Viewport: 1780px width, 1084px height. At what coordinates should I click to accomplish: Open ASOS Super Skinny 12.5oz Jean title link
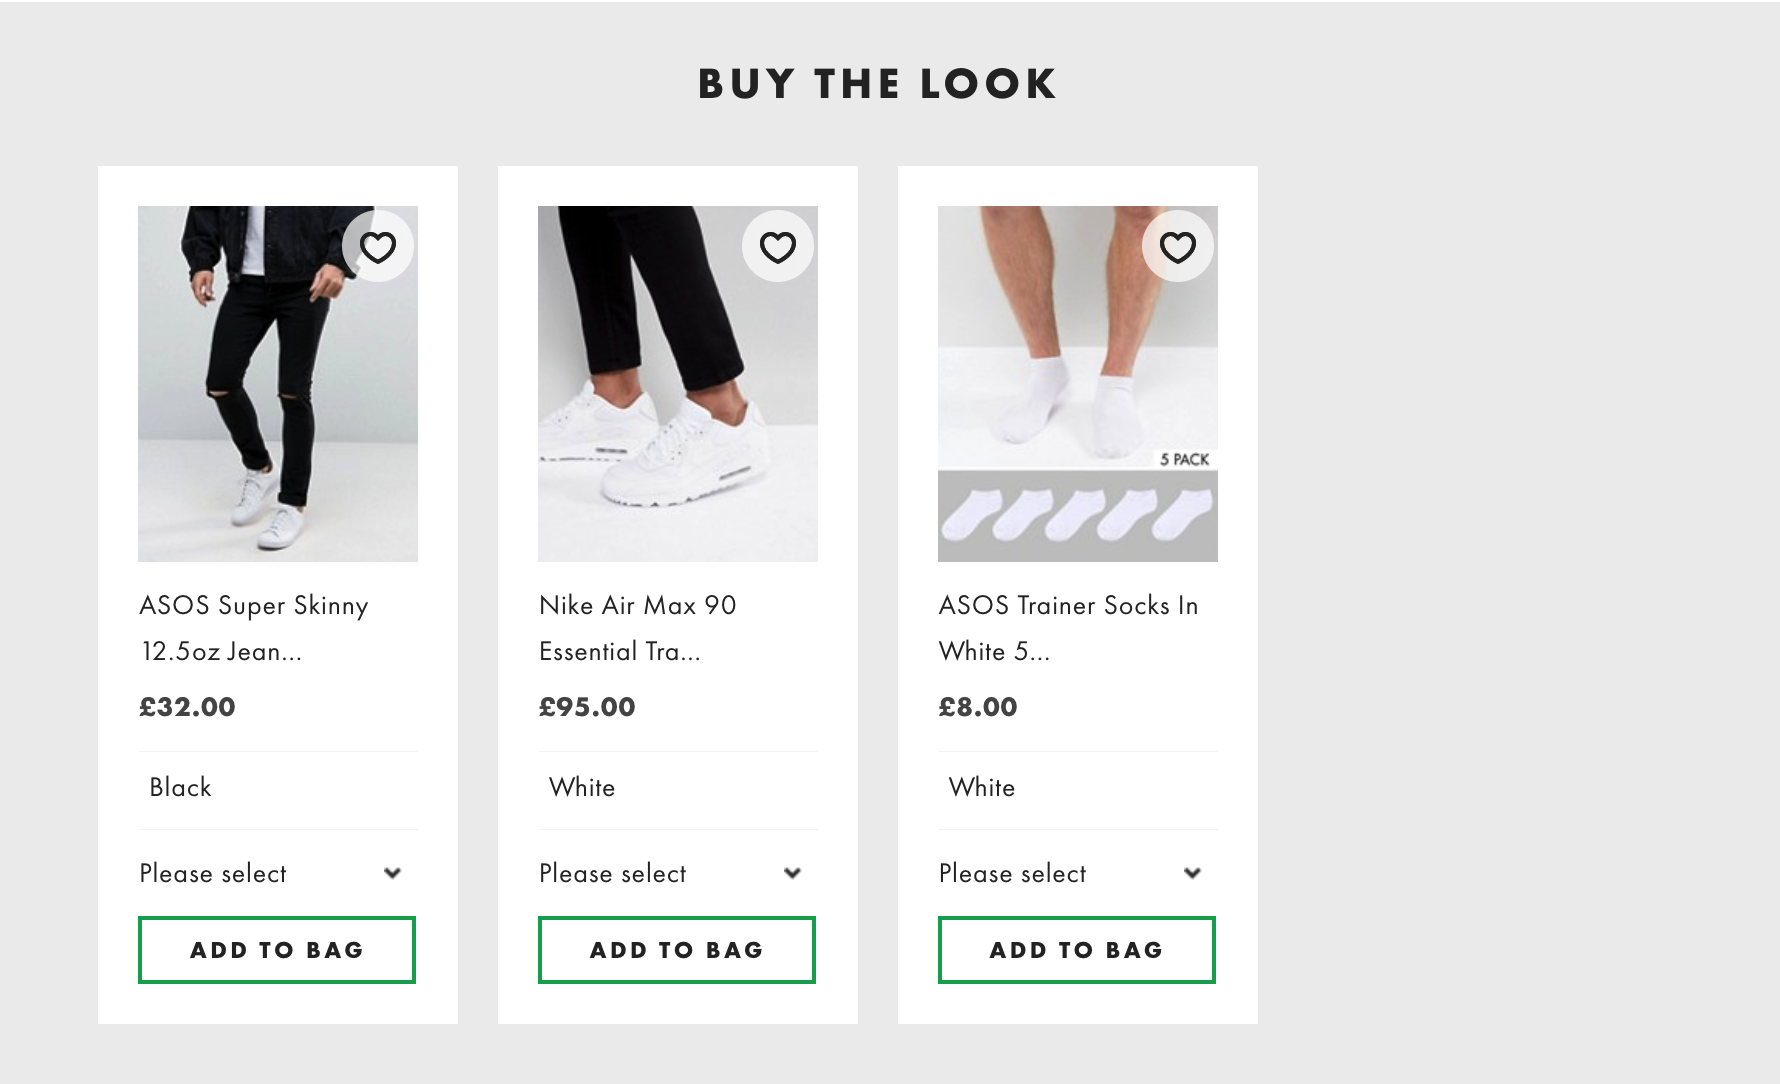tap(254, 628)
